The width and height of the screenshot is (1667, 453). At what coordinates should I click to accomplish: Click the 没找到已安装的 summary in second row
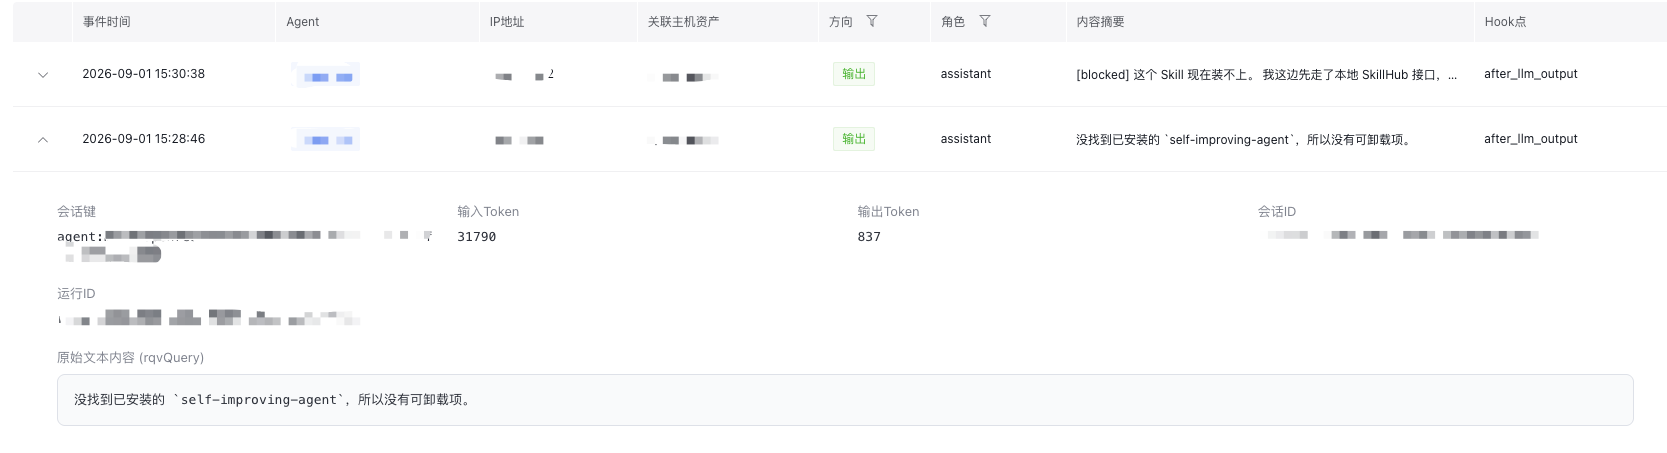click(1245, 140)
